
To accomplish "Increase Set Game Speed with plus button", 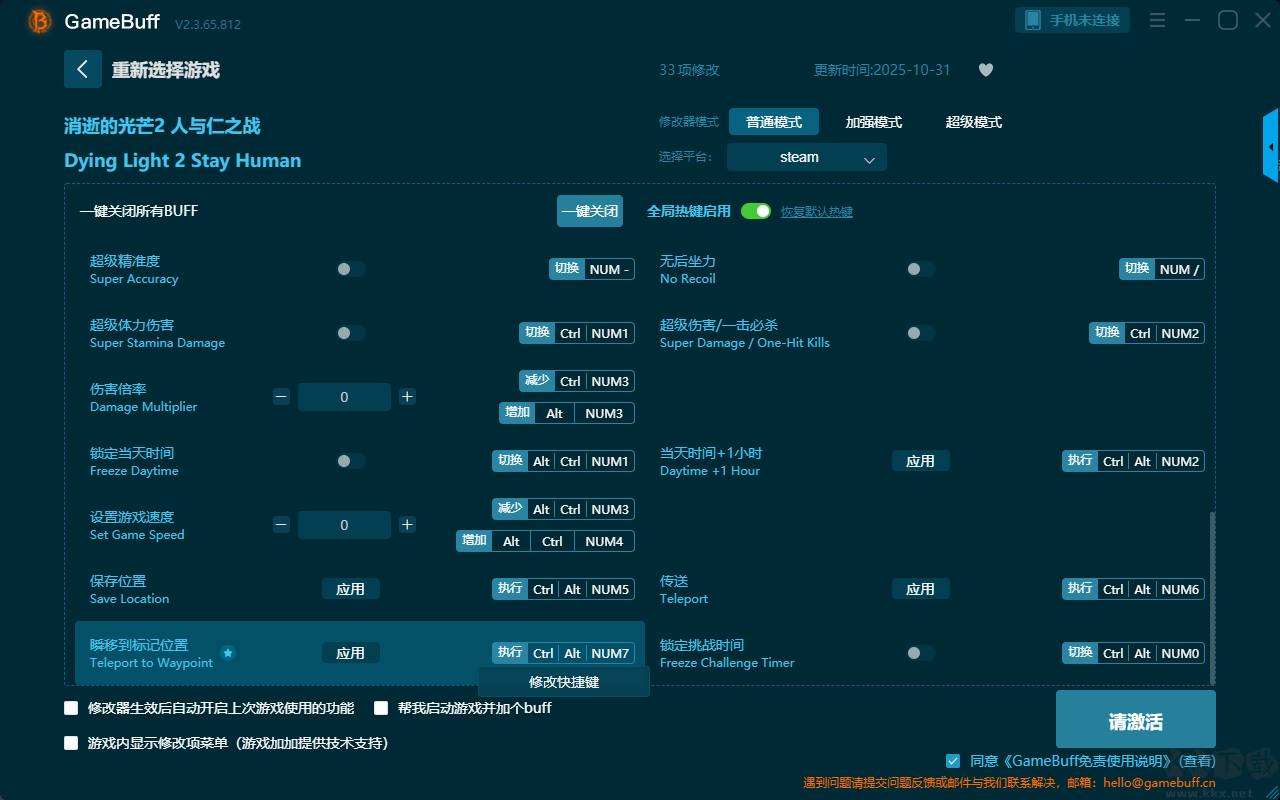I will click(x=407, y=525).
